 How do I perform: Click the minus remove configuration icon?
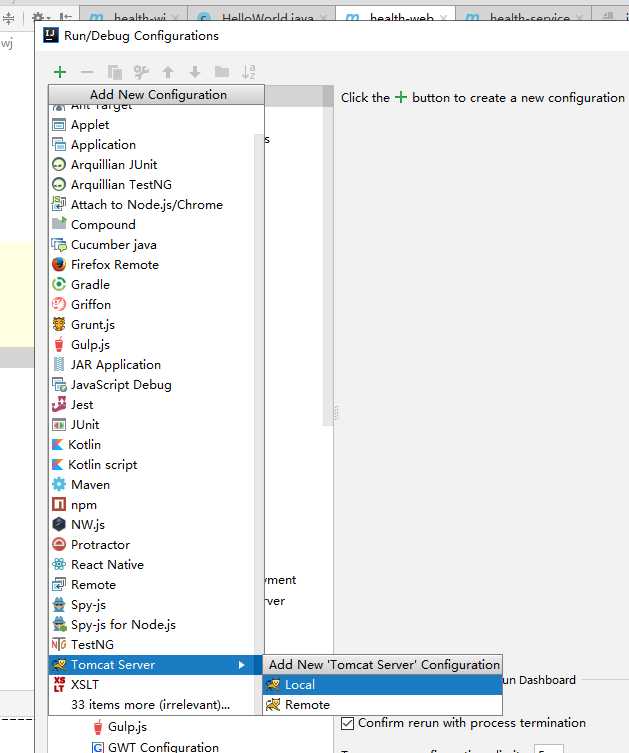pos(87,72)
